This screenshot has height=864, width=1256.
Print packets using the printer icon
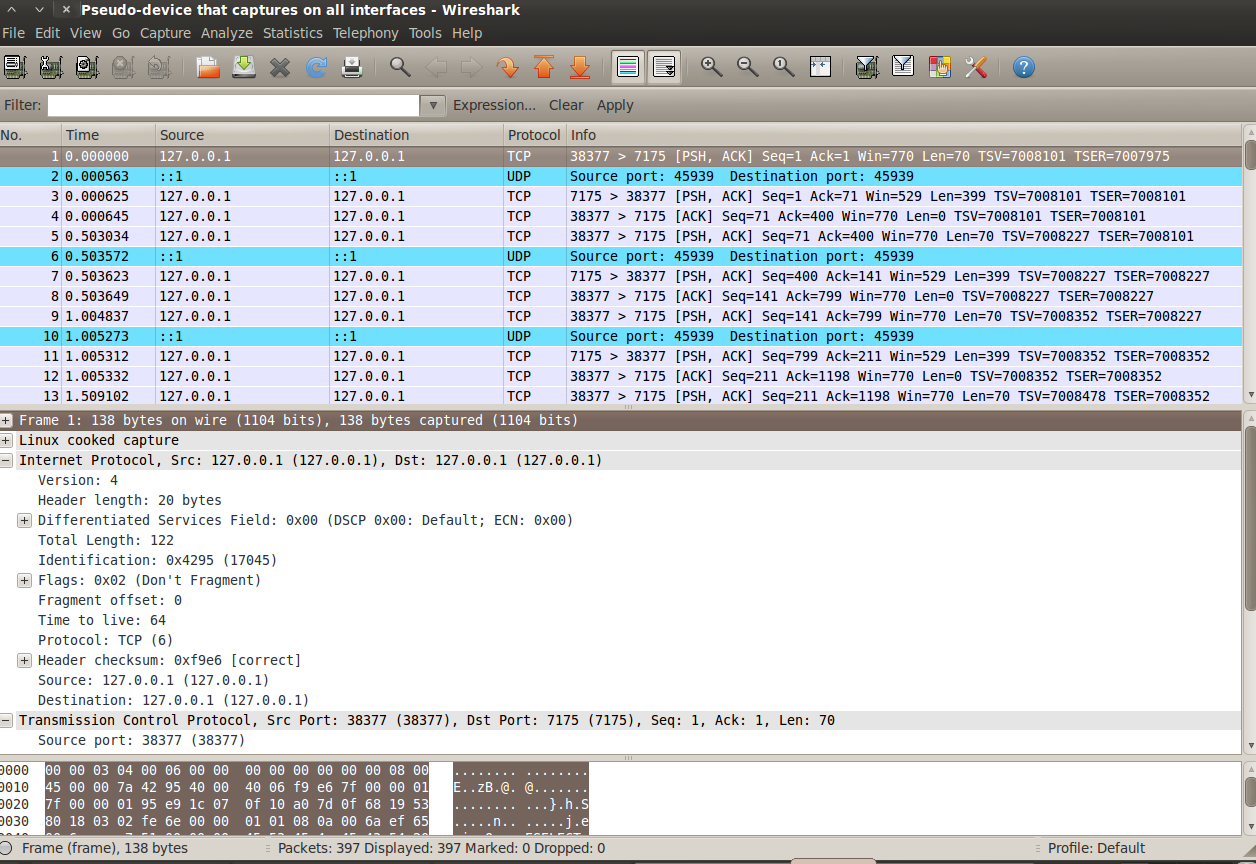click(x=352, y=67)
